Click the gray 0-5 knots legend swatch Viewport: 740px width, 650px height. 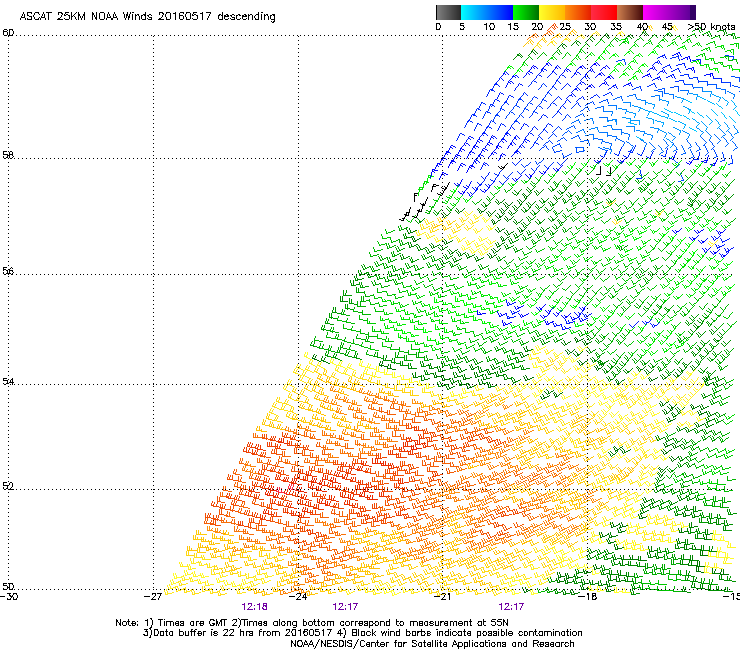coord(448,12)
